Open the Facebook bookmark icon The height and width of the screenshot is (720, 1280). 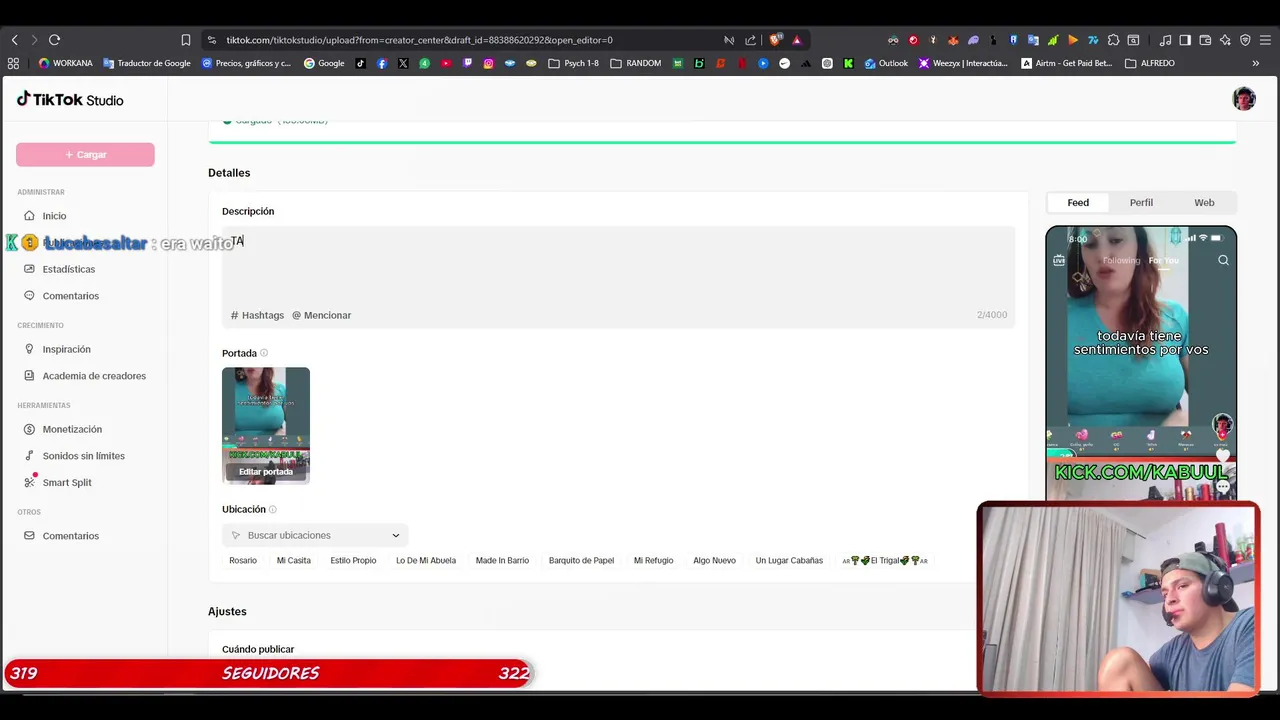382,63
